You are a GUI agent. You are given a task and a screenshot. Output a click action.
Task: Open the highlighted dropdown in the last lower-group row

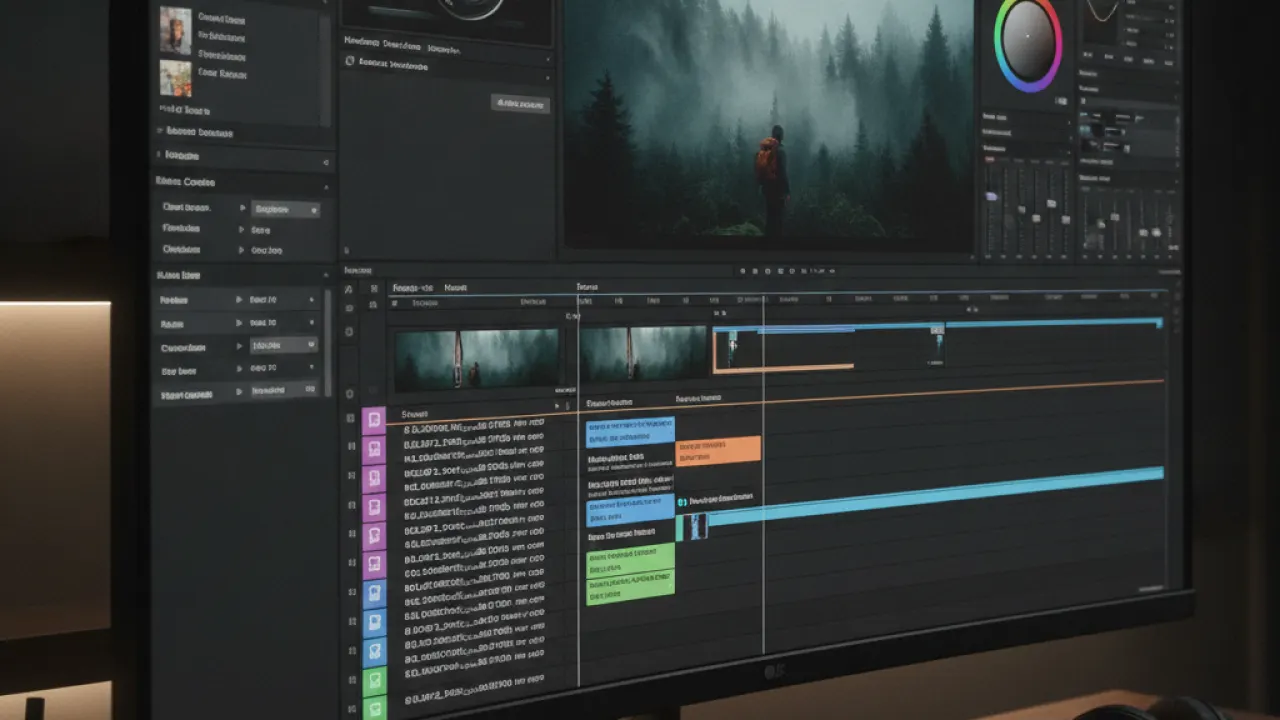pos(284,391)
